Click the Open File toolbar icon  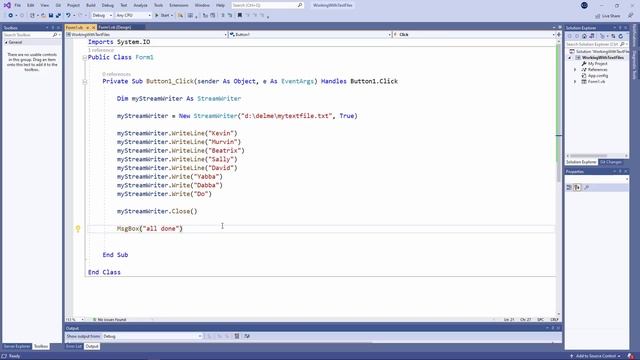pyautogui.click(x=43, y=16)
